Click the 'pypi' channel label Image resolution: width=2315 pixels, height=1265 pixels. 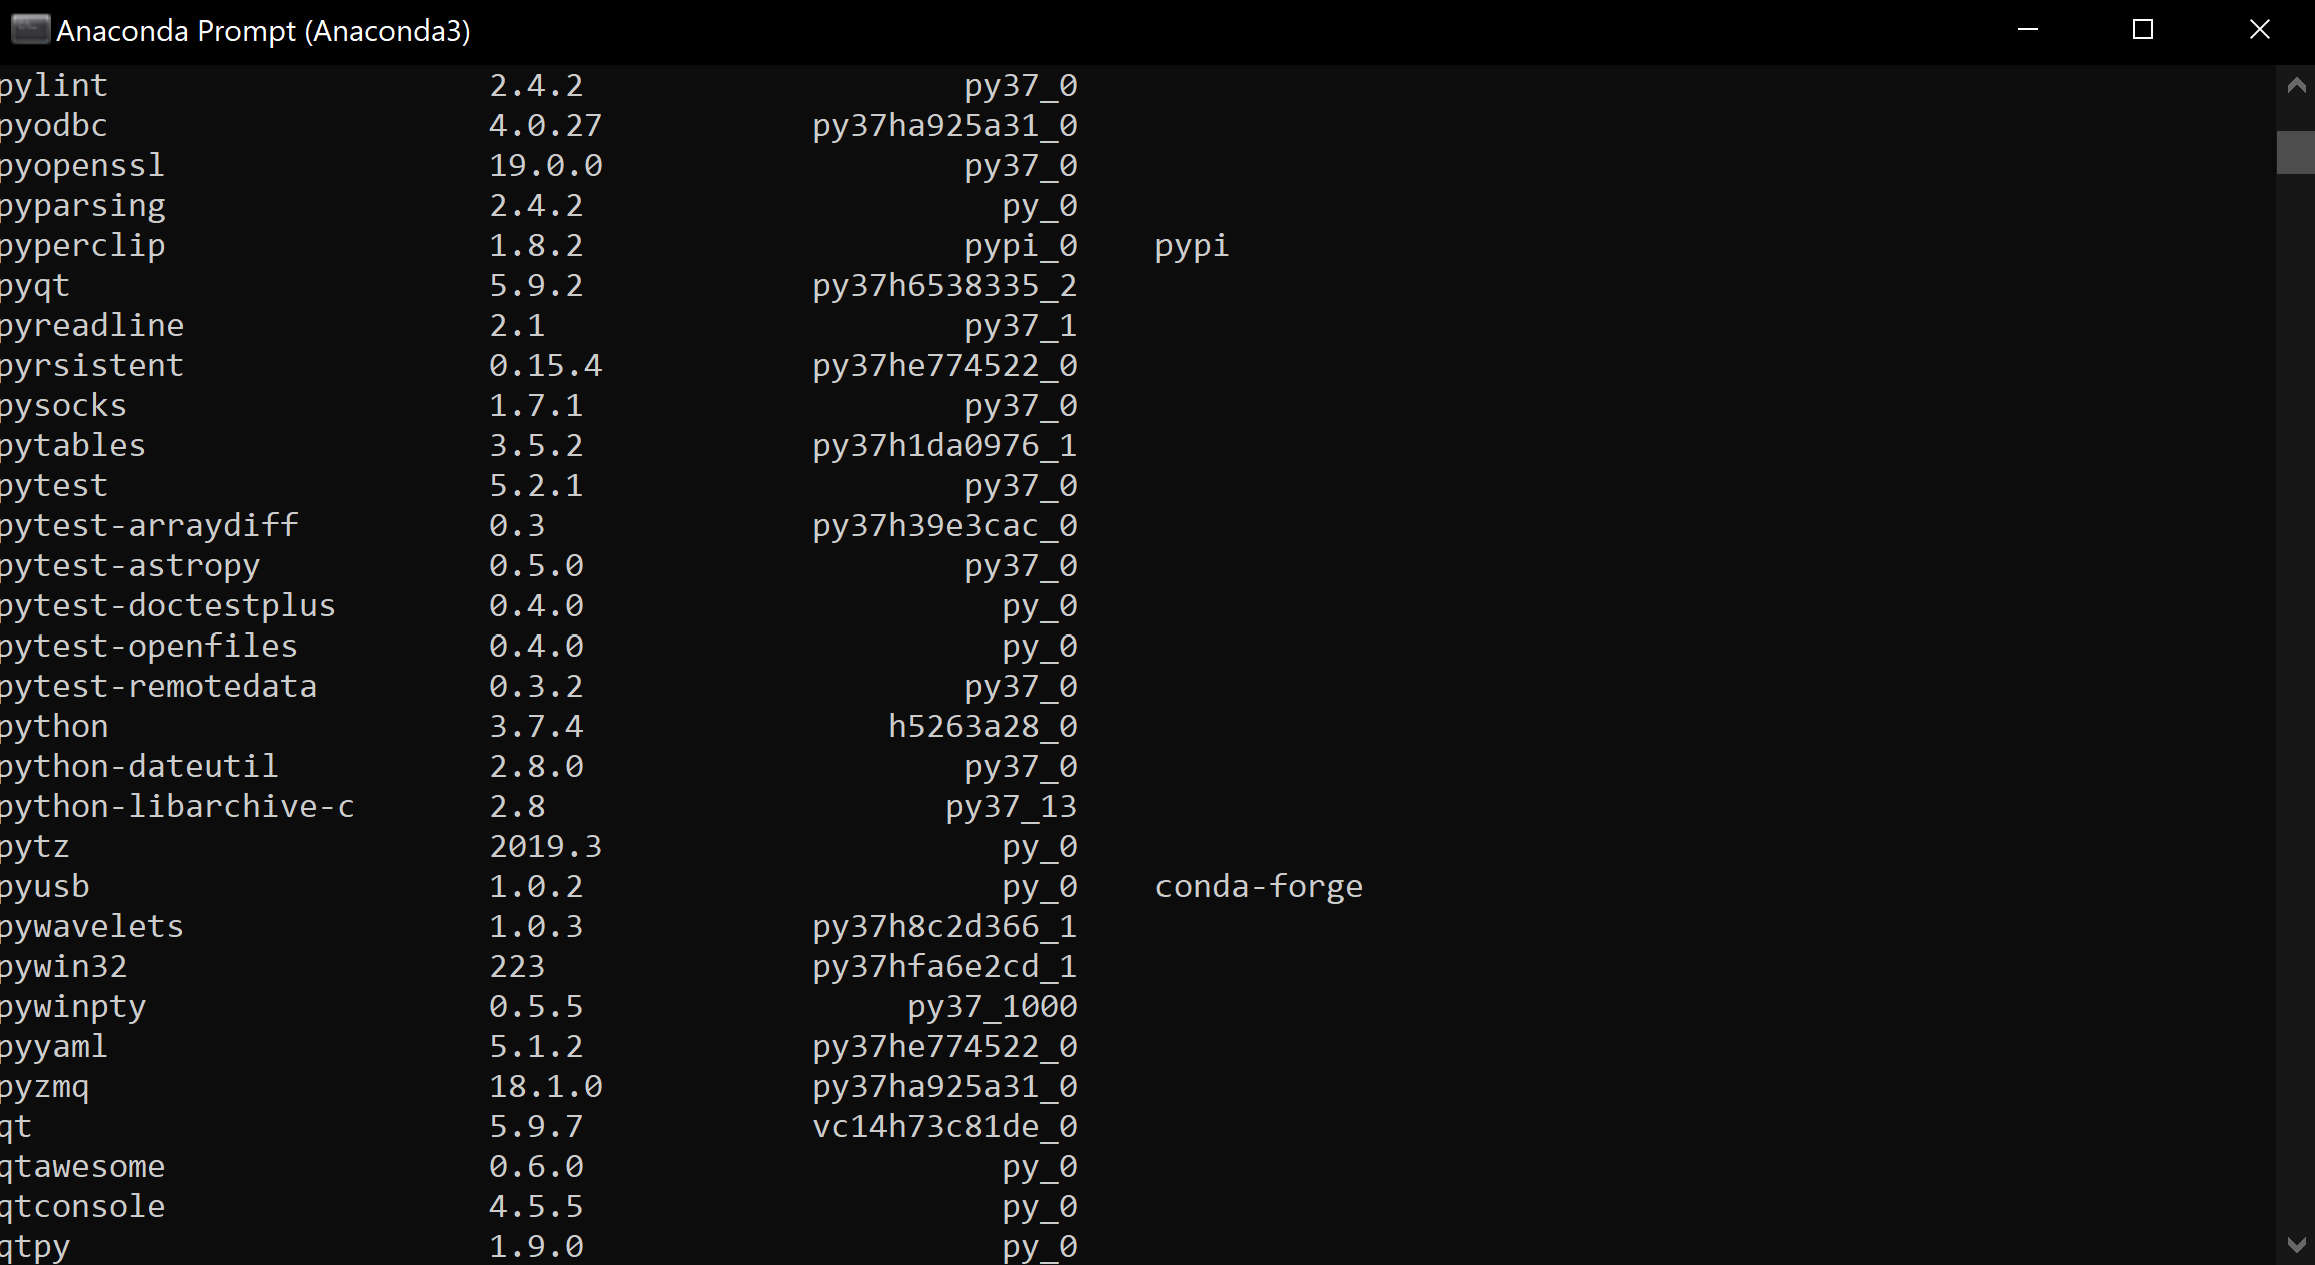(x=1191, y=246)
